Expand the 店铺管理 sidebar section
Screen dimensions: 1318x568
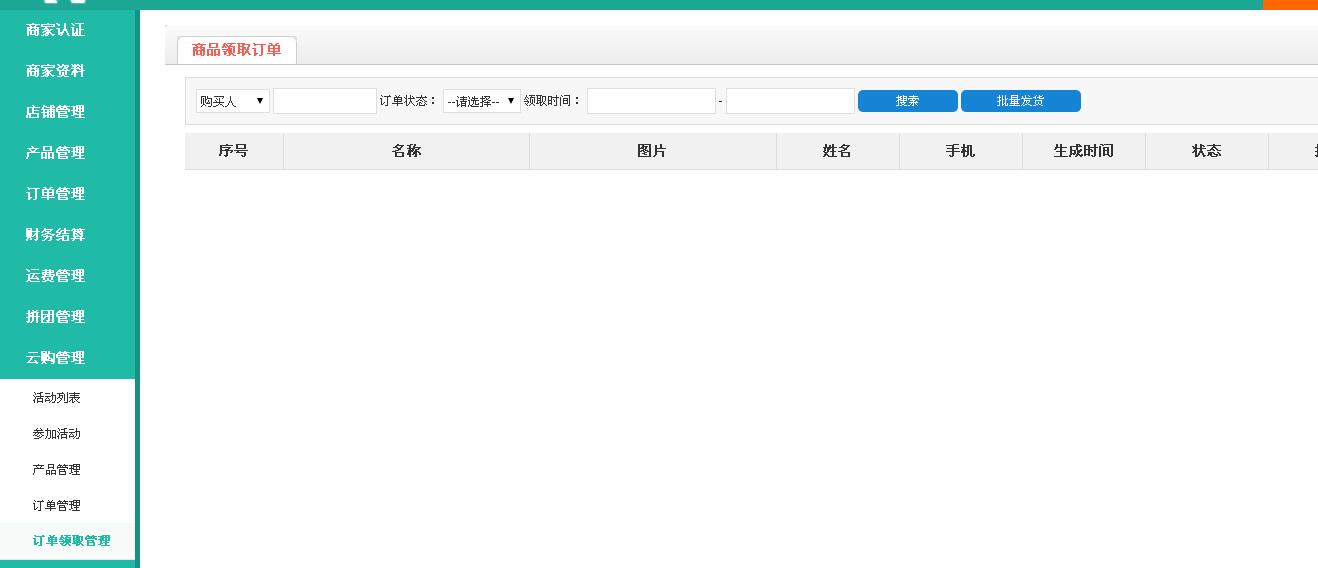coord(56,112)
